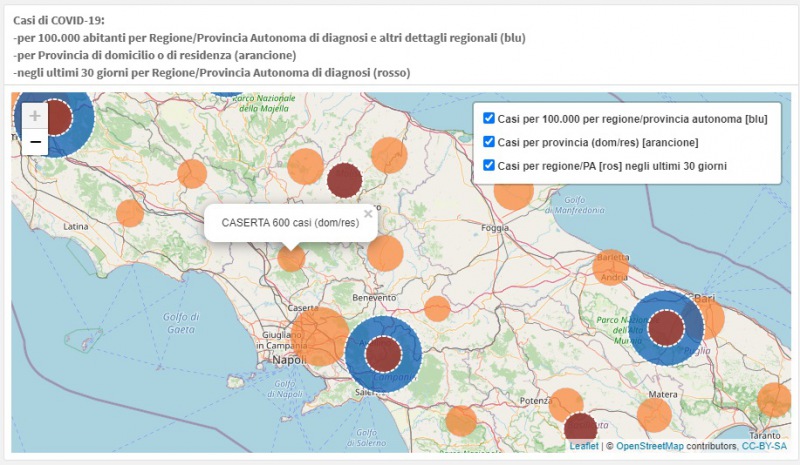Open the OpenStreetMap attribution link
Viewport: 800px width, 465px height.
(649, 446)
